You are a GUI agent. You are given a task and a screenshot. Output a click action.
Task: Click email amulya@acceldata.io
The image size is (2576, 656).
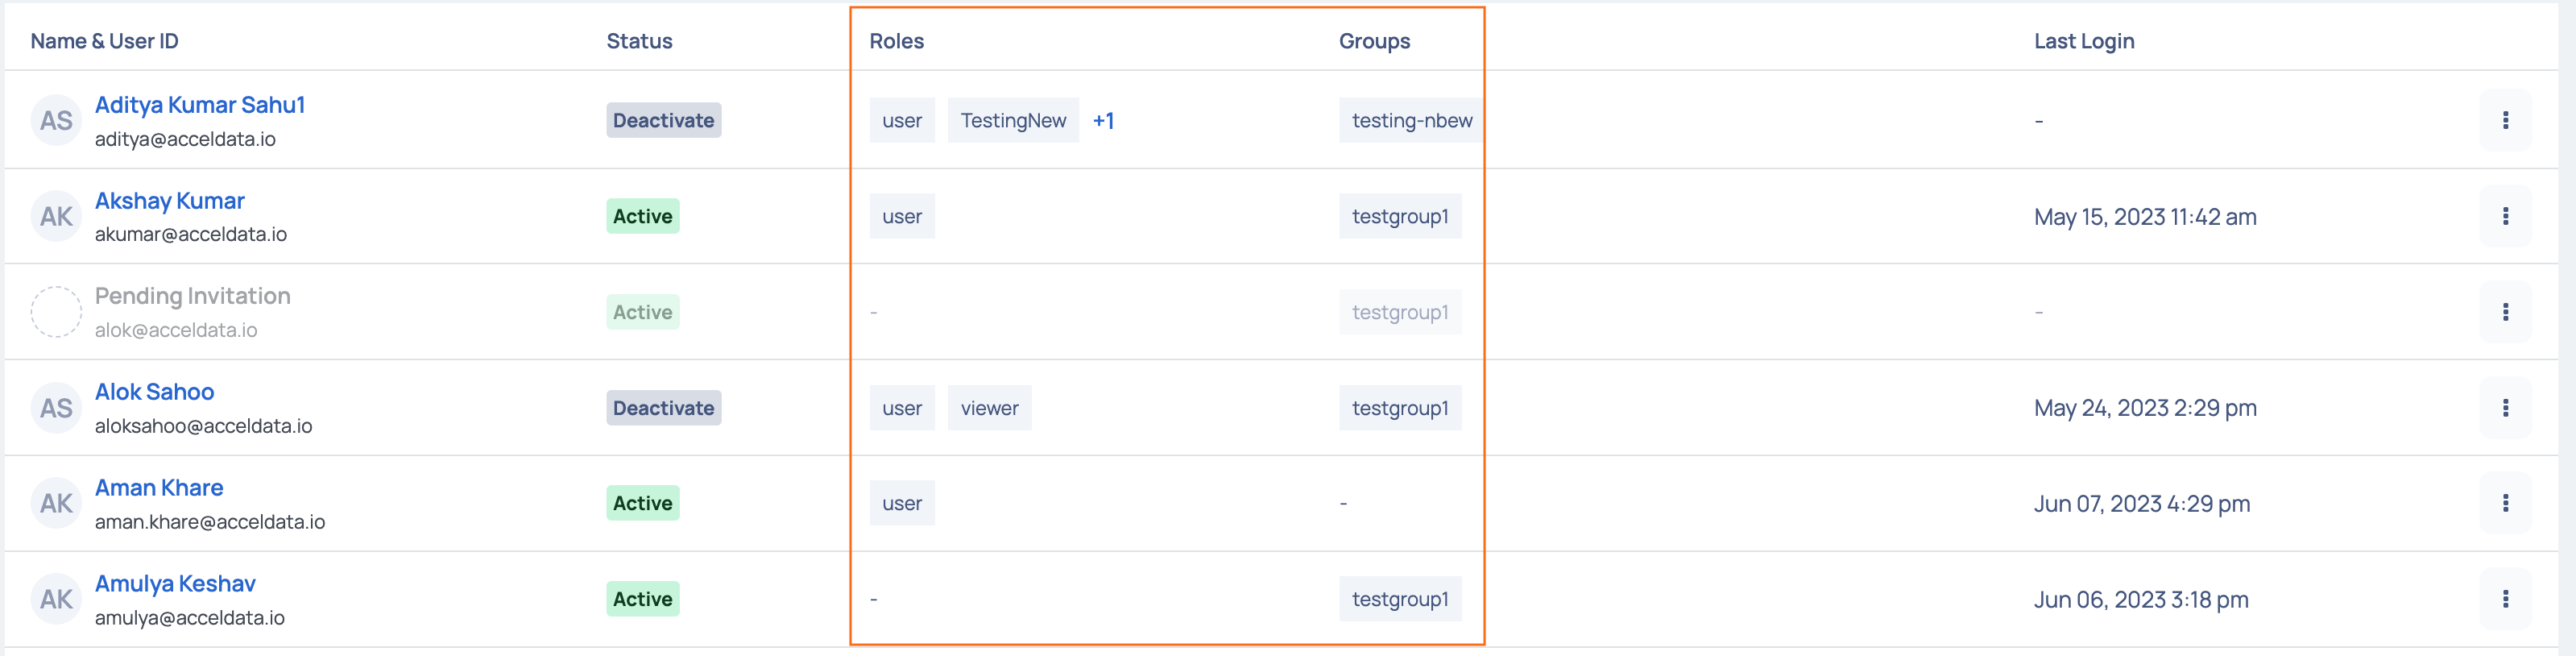pyautogui.click(x=190, y=618)
